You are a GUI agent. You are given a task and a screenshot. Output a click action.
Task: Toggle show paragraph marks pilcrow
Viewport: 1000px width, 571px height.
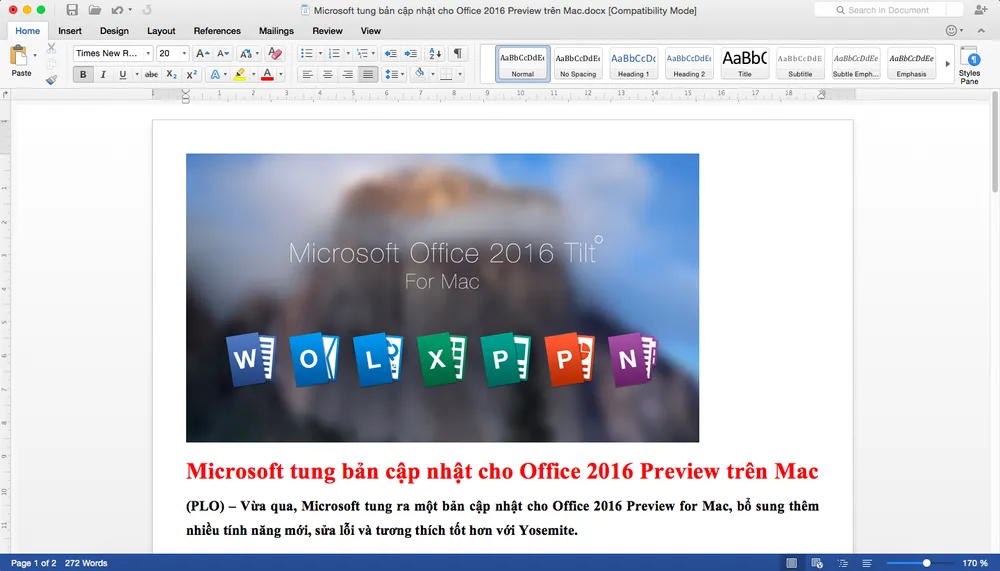pyautogui.click(x=457, y=54)
